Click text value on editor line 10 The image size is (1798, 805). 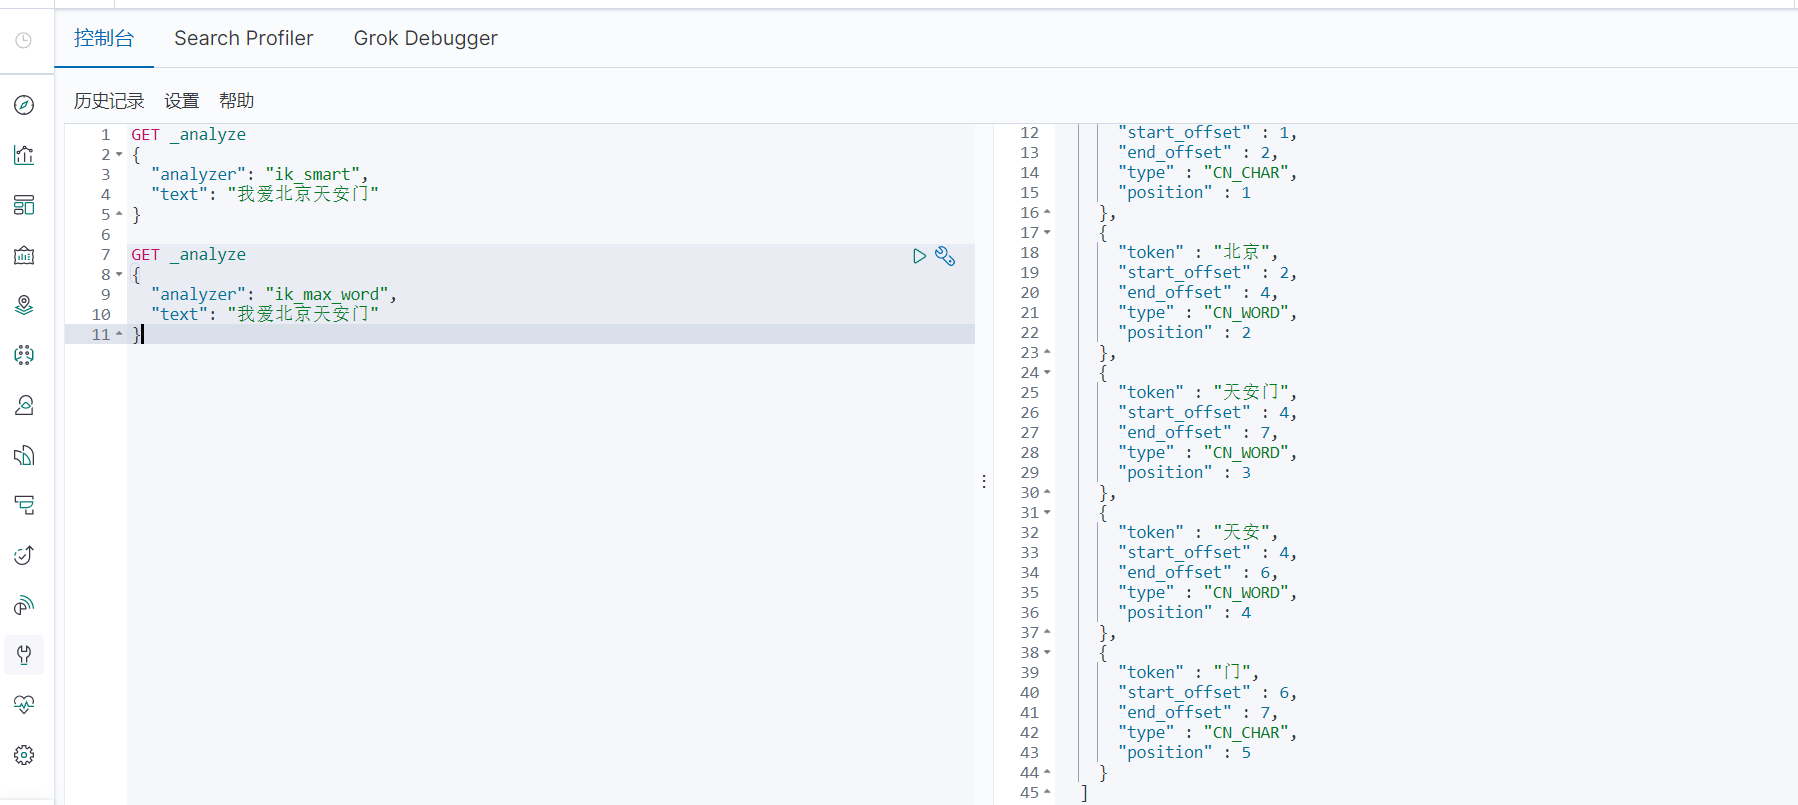point(303,314)
